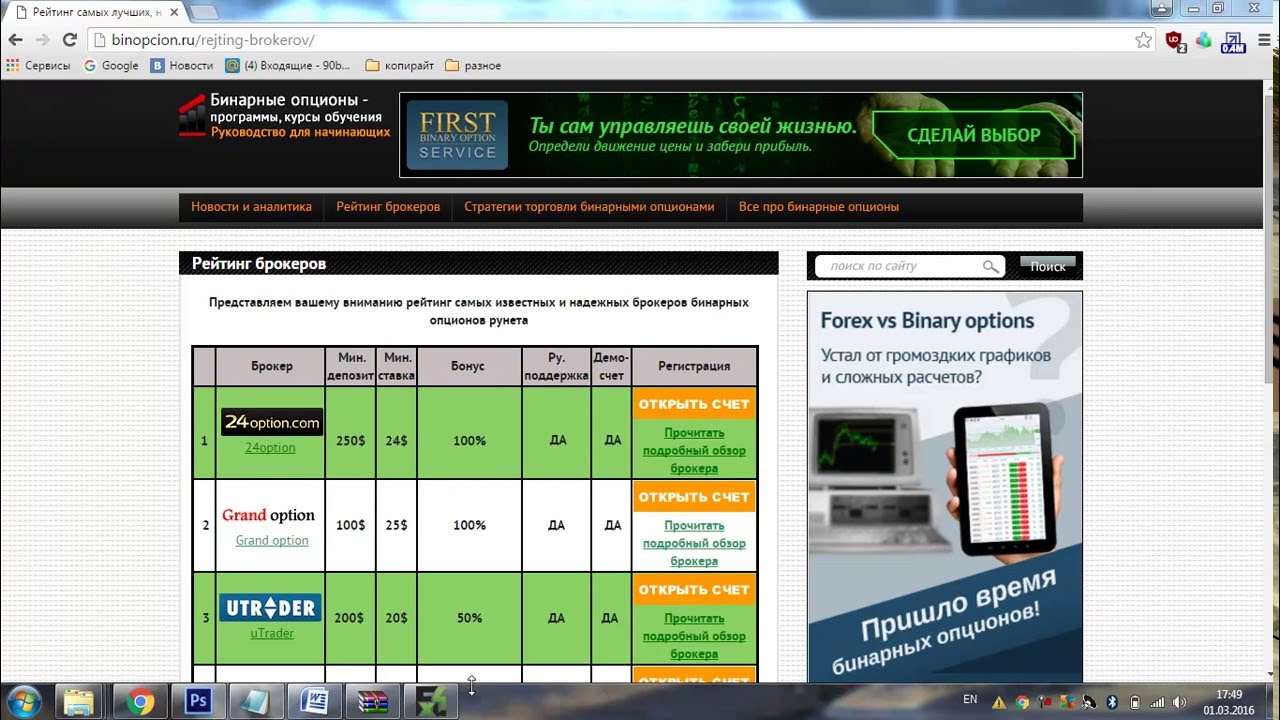The image size is (1280, 720).
Task: Open the network signal tray icon
Action: click(1157, 702)
